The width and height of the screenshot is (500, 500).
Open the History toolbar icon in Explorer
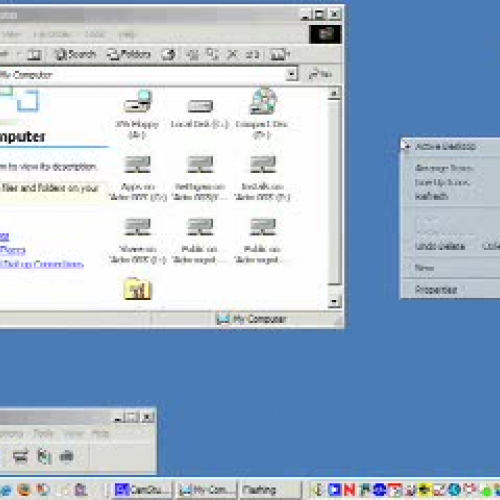coord(169,54)
